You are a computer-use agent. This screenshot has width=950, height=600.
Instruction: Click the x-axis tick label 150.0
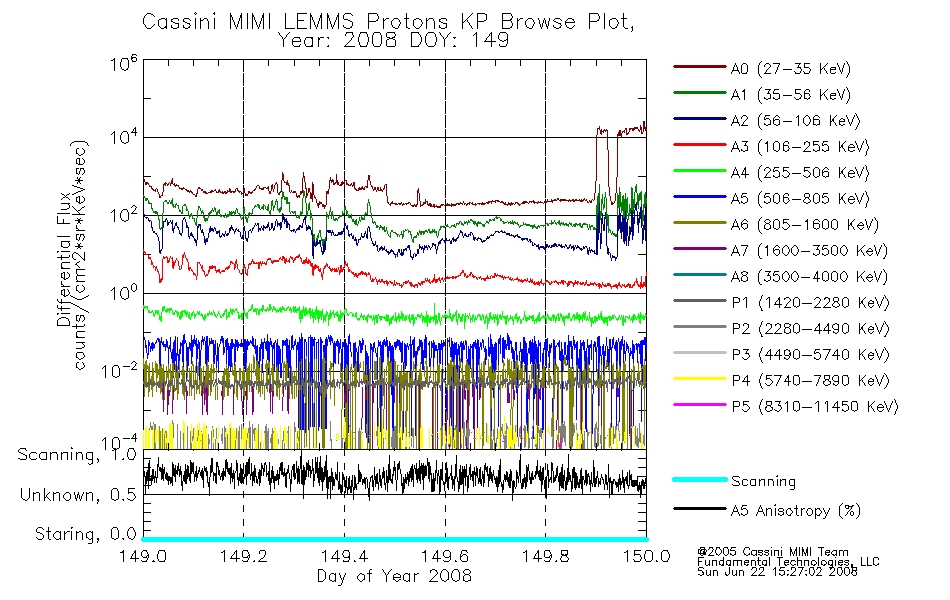pyautogui.click(x=646, y=556)
